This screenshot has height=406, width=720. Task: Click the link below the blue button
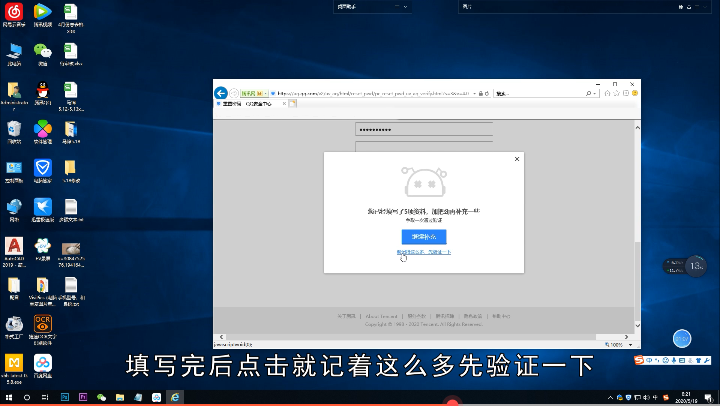[x=423, y=253]
